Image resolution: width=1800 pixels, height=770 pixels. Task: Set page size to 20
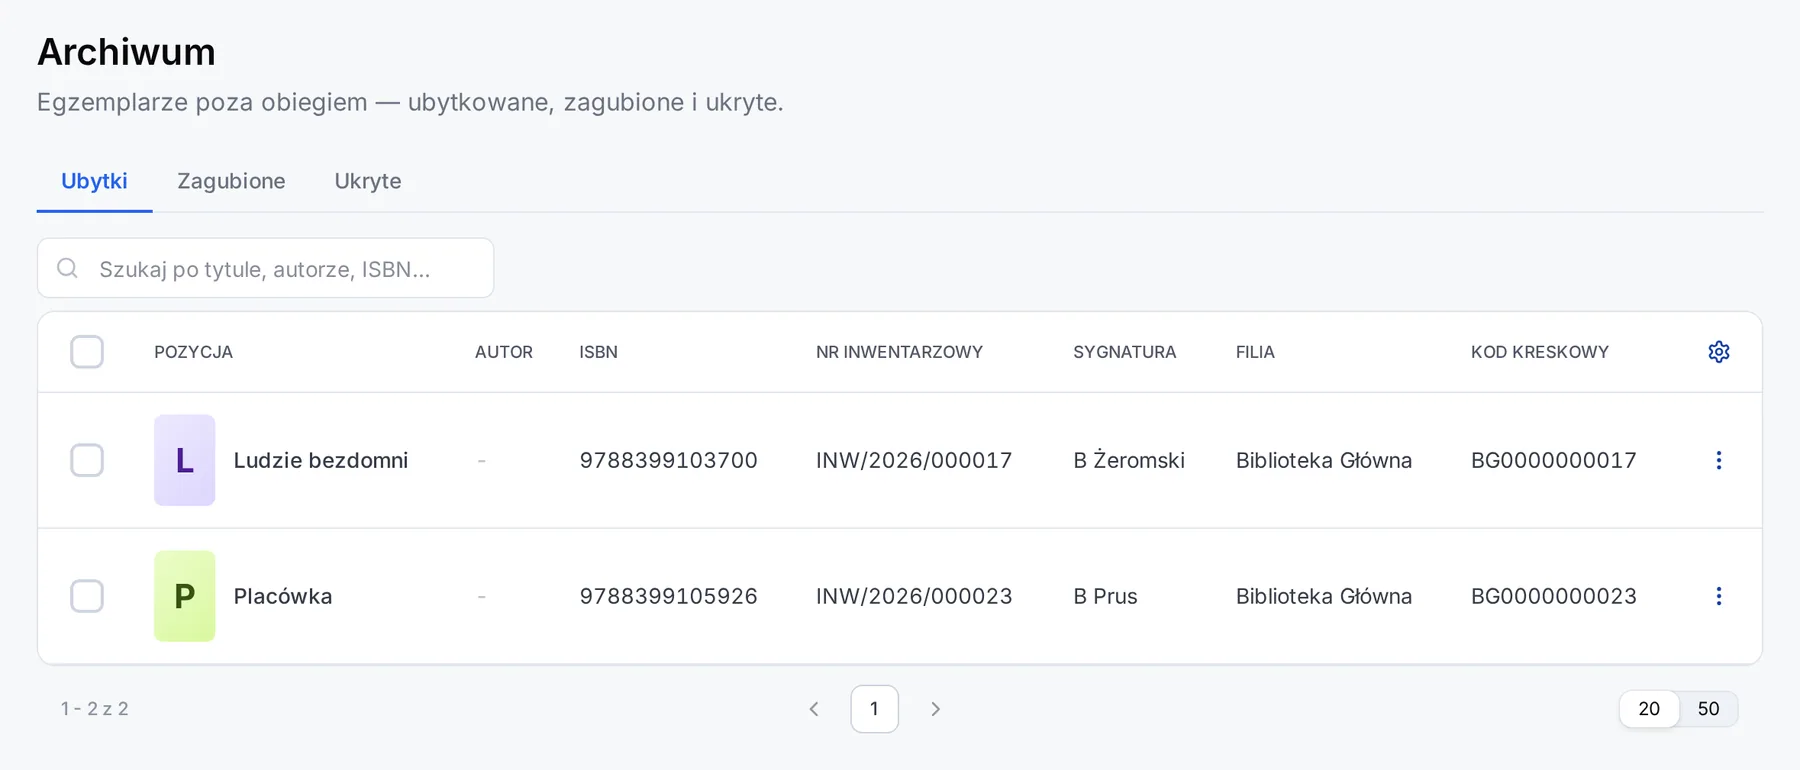point(1649,709)
